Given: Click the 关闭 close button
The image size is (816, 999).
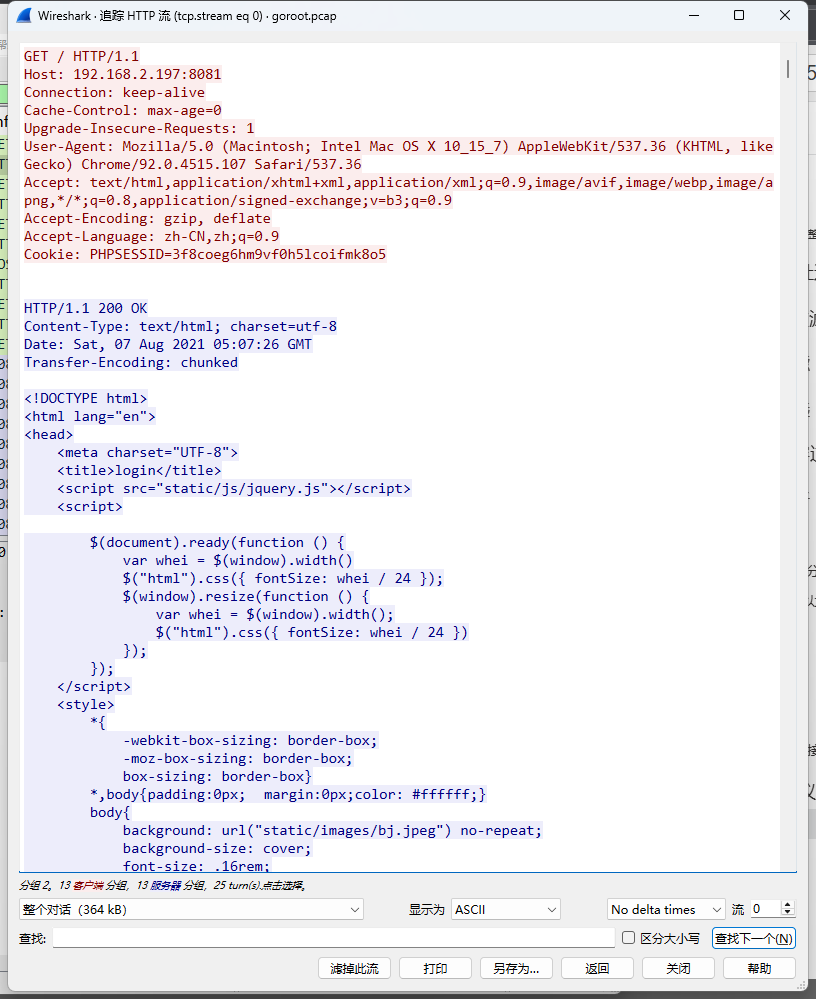Looking at the screenshot, I should click(x=678, y=968).
